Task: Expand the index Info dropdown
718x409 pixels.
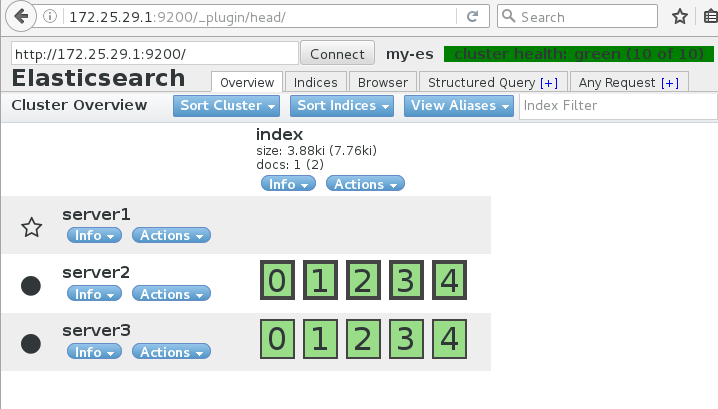Action: point(288,184)
